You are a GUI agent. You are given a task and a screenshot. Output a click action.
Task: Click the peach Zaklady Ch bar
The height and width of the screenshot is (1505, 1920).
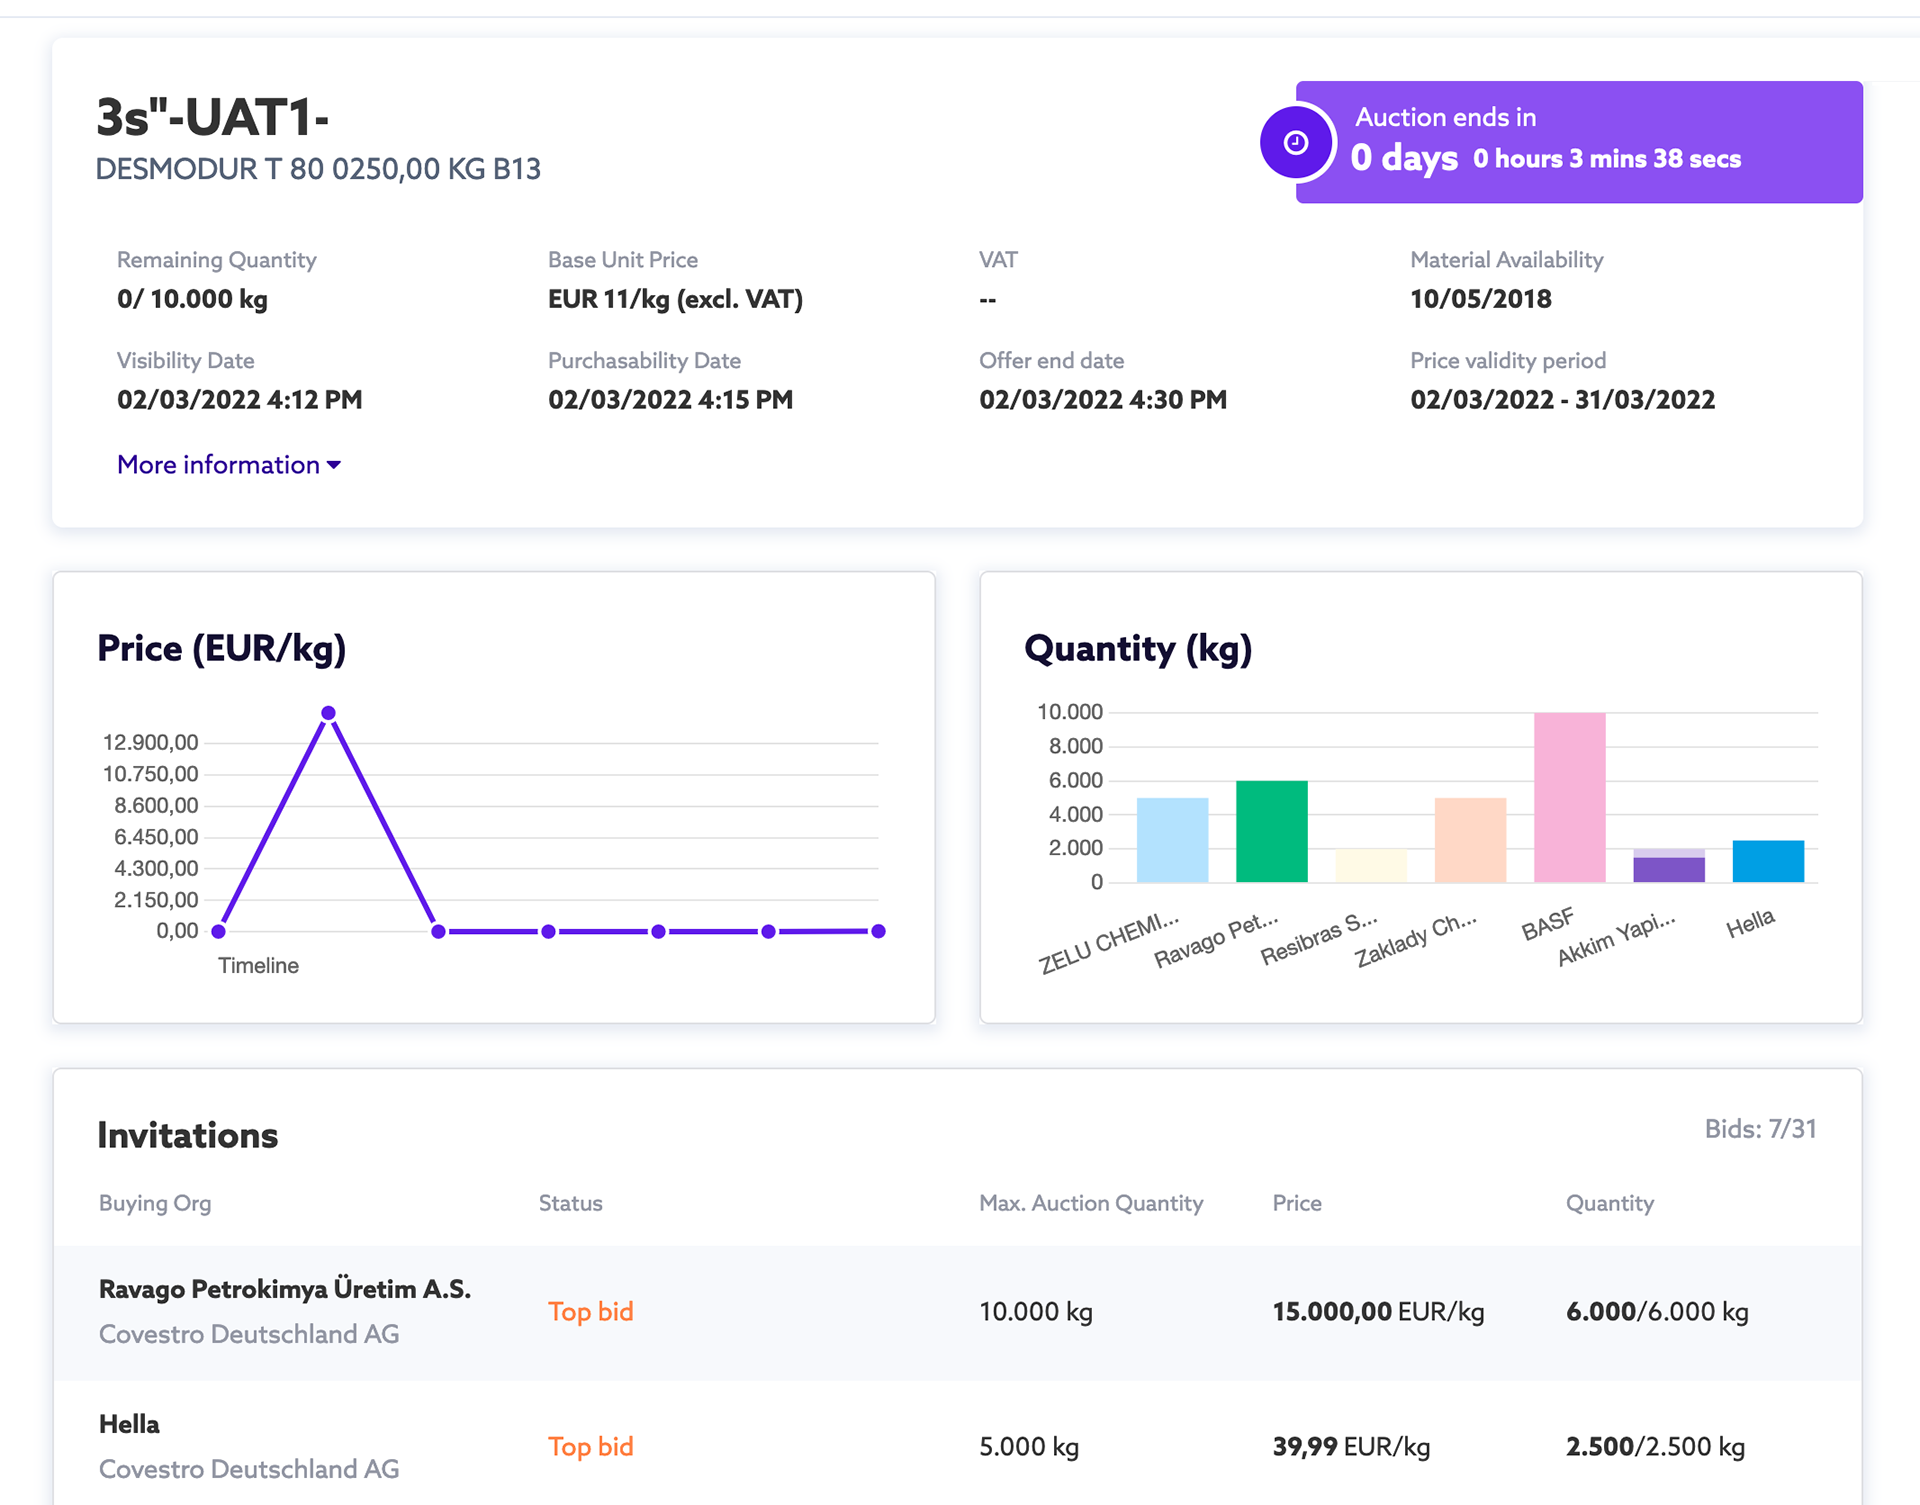coord(1470,840)
